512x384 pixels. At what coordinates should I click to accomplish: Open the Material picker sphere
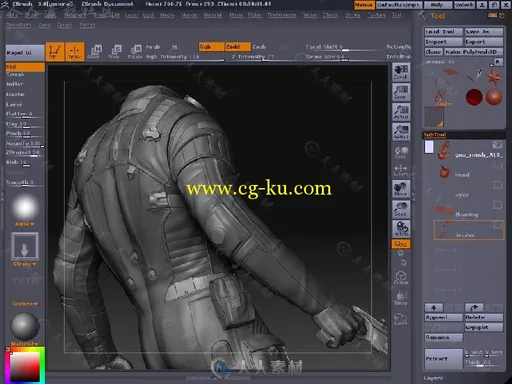(x=25, y=326)
